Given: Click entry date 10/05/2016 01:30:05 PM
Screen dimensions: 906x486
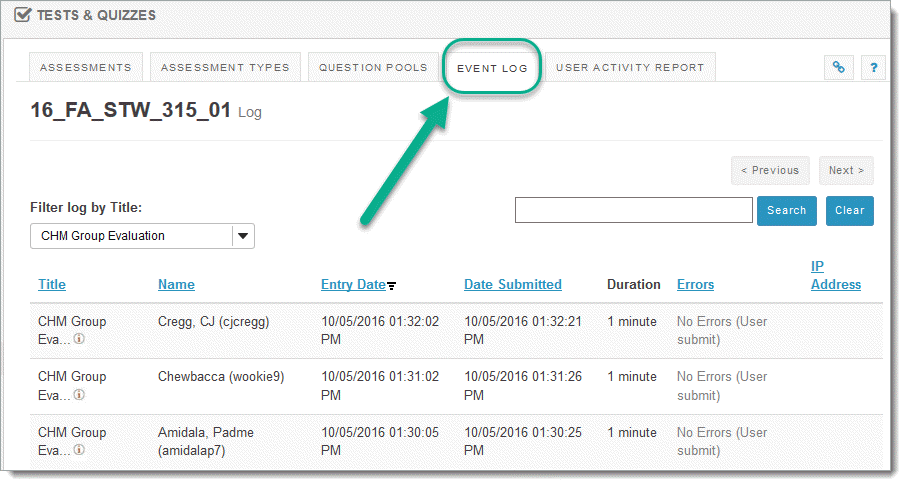Looking at the screenshot, I should 380,441.
